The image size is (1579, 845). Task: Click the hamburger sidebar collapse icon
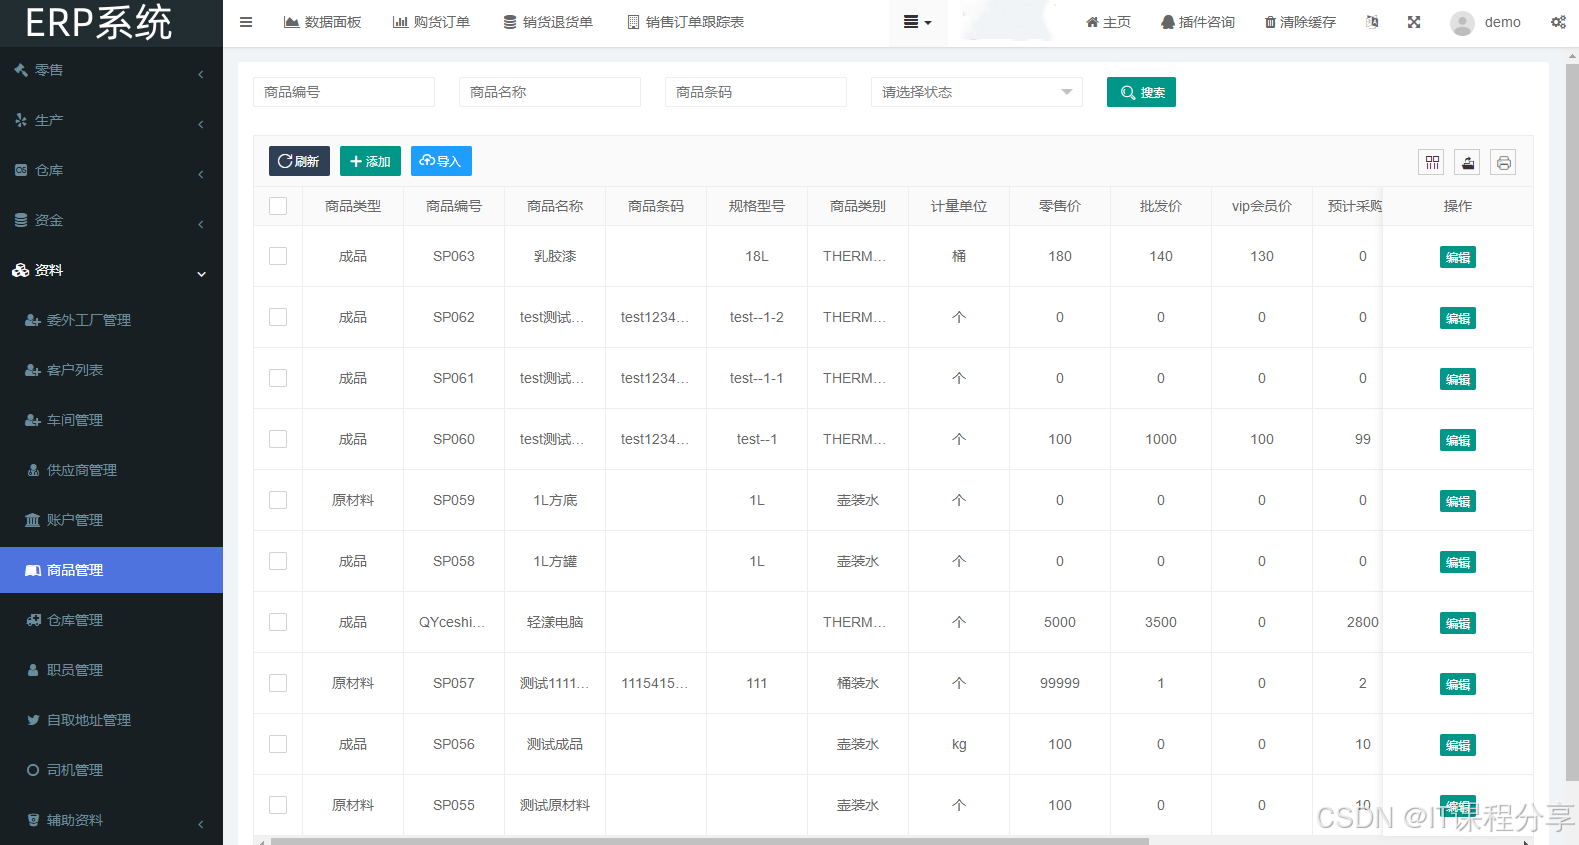[246, 22]
